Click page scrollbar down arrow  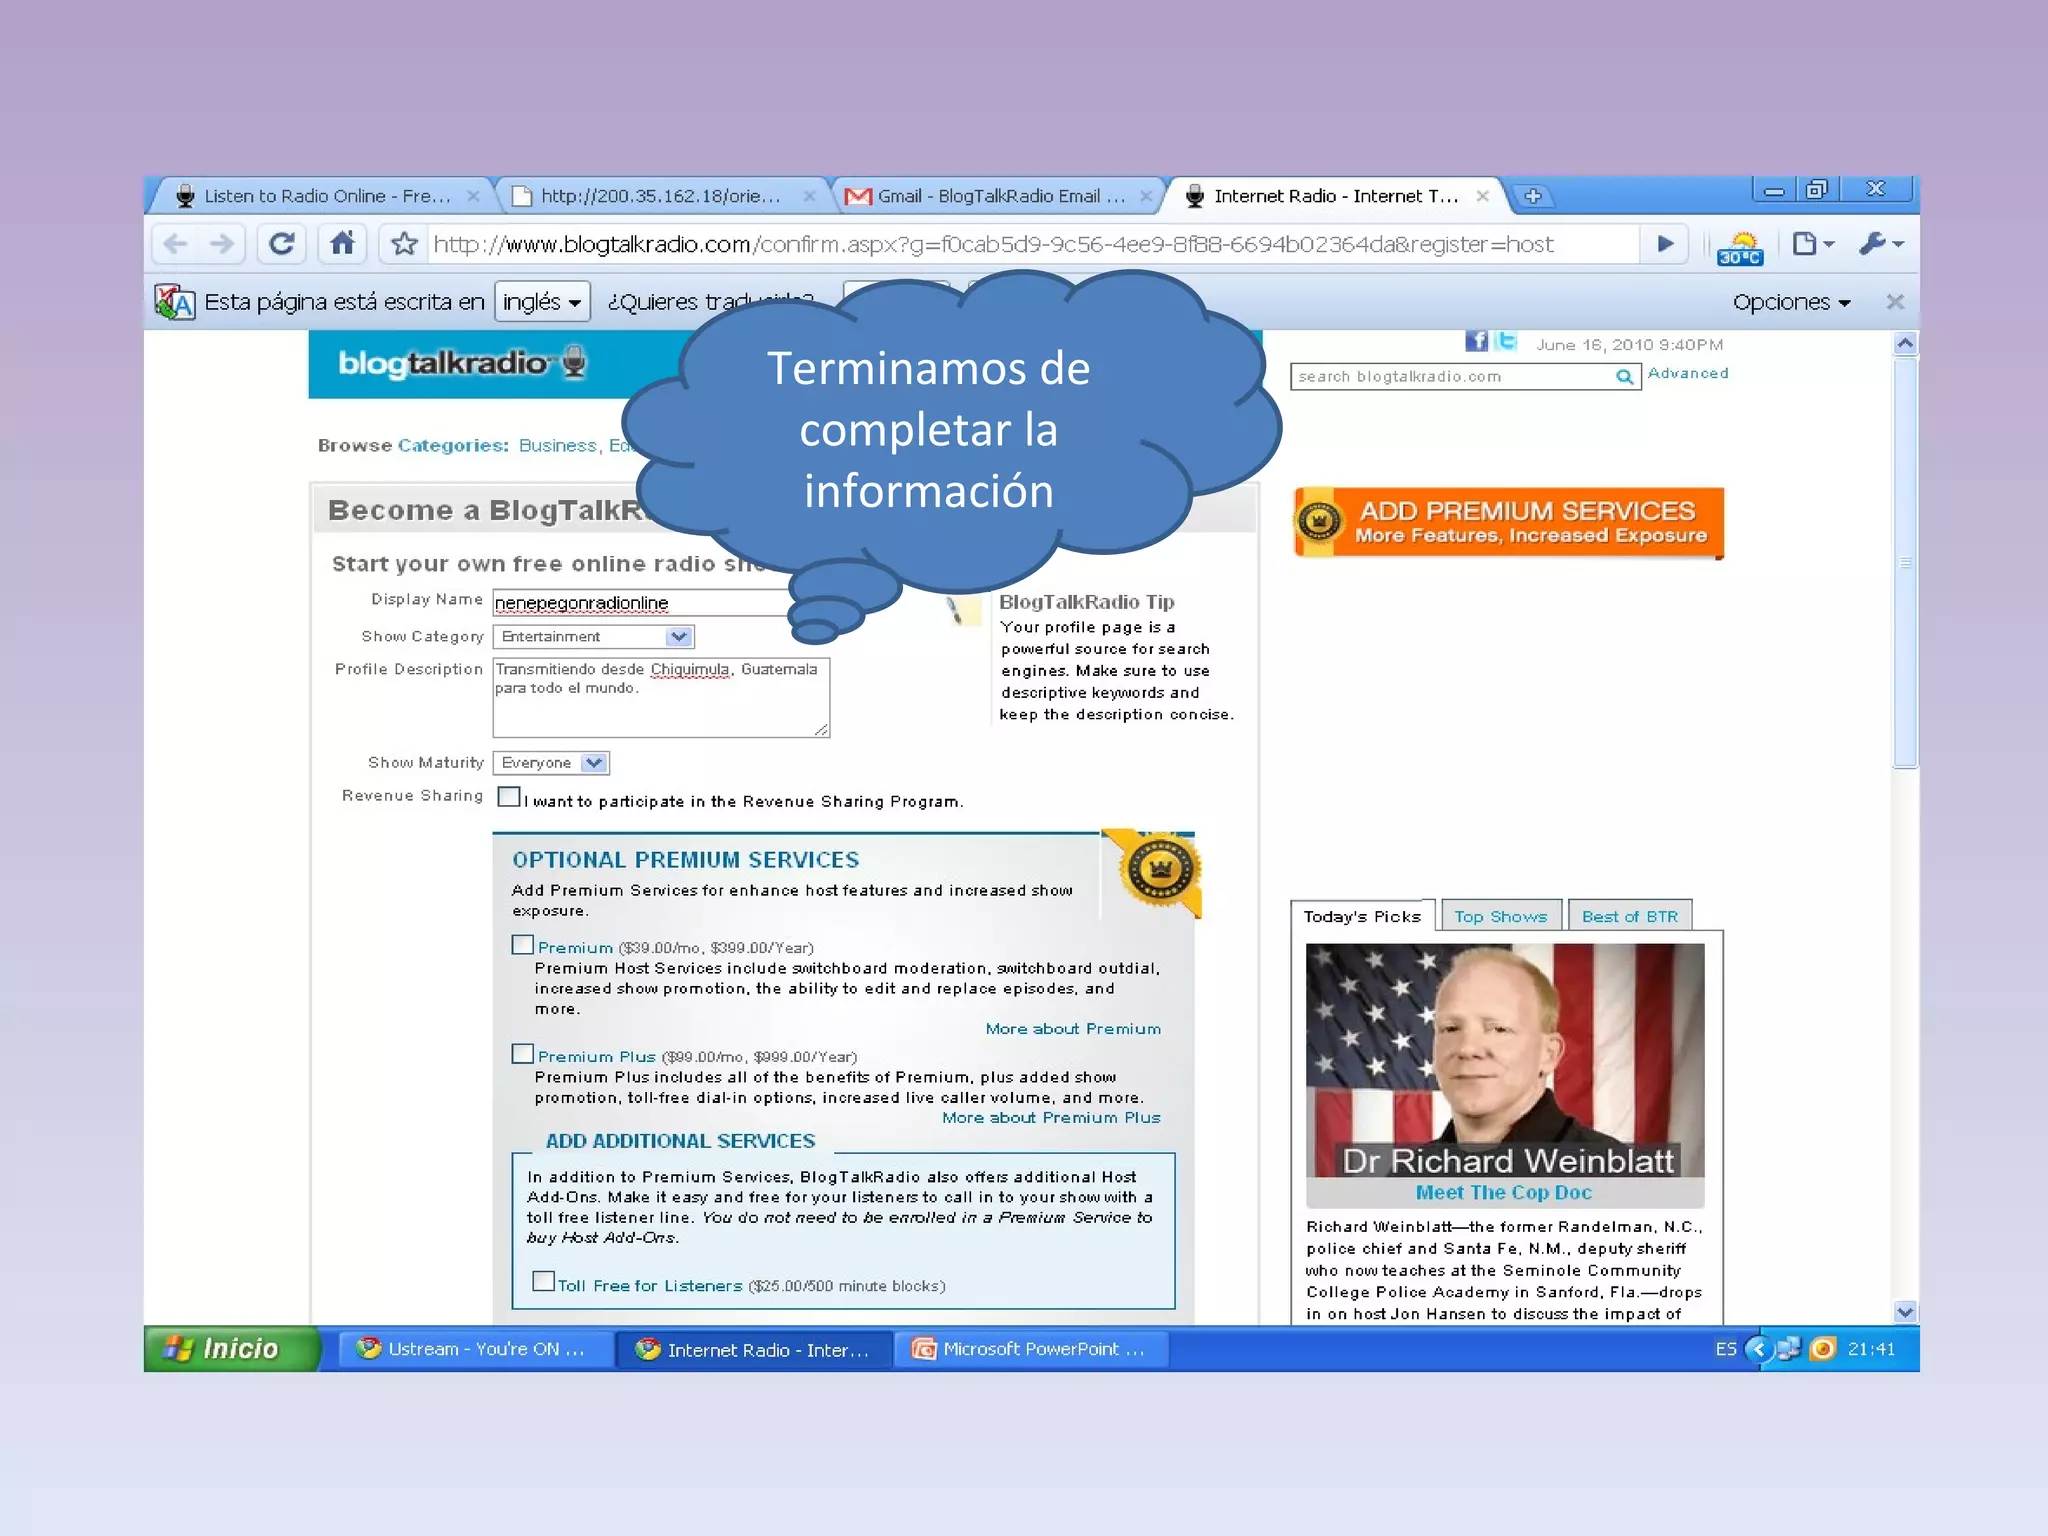[1905, 1312]
